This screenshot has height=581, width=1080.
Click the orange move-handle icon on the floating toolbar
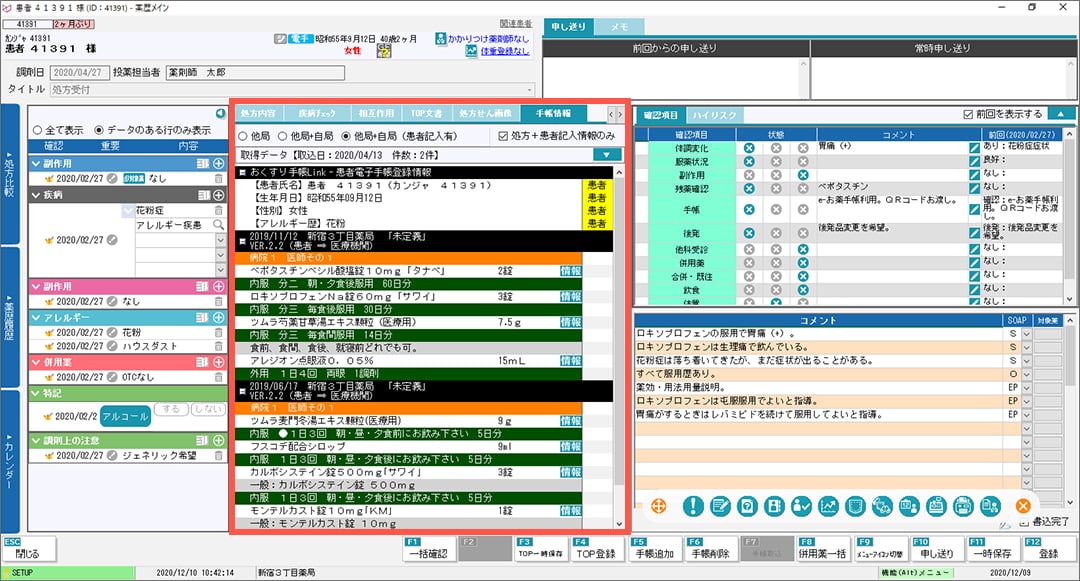click(x=658, y=507)
